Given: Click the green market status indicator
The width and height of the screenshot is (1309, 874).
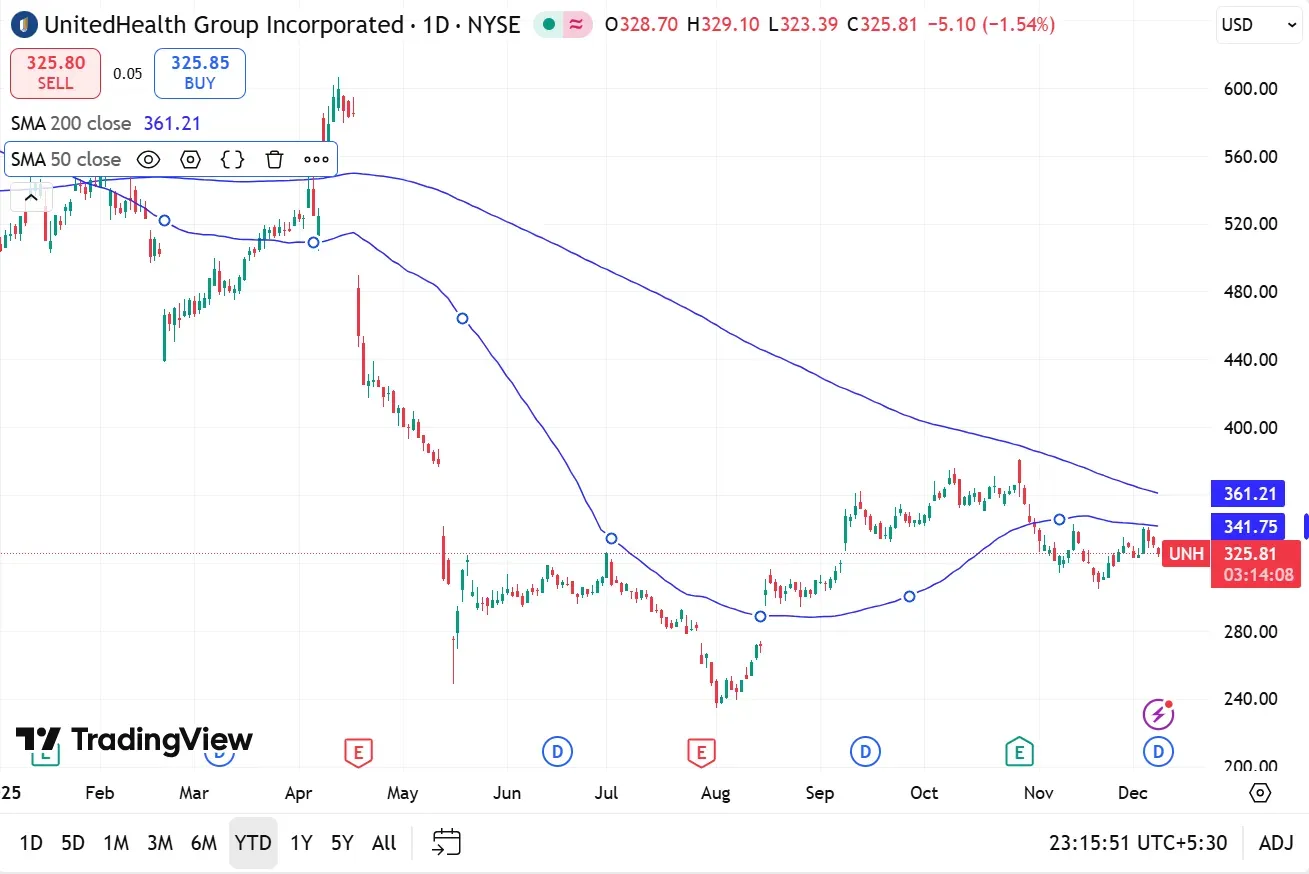Looking at the screenshot, I should coord(549,24).
